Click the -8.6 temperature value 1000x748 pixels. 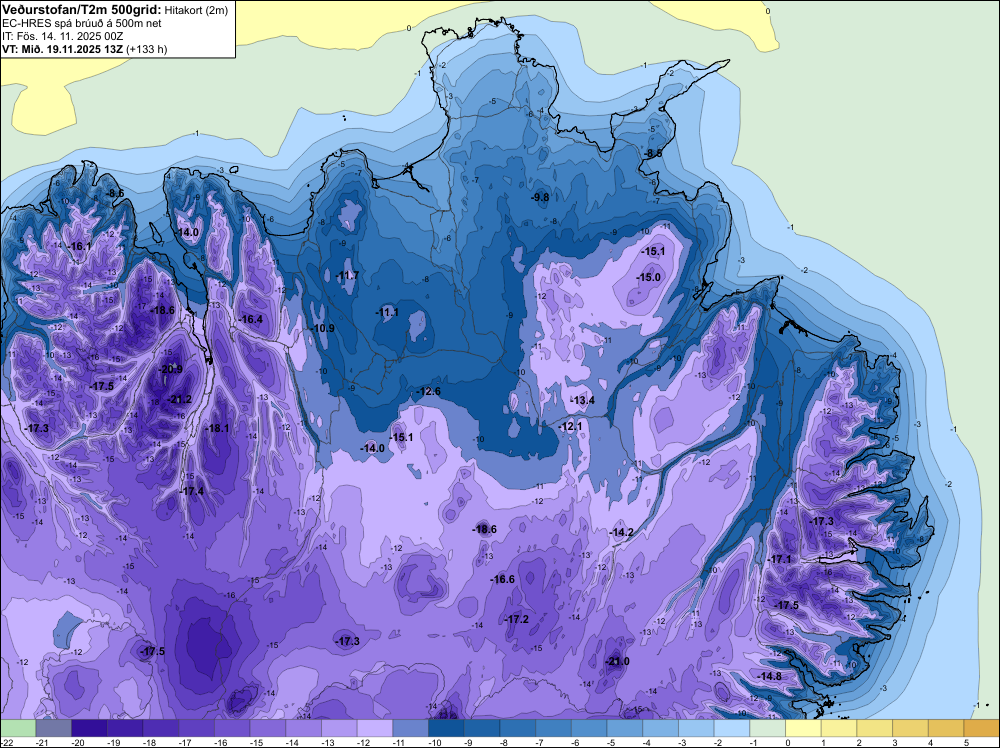[114, 193]
